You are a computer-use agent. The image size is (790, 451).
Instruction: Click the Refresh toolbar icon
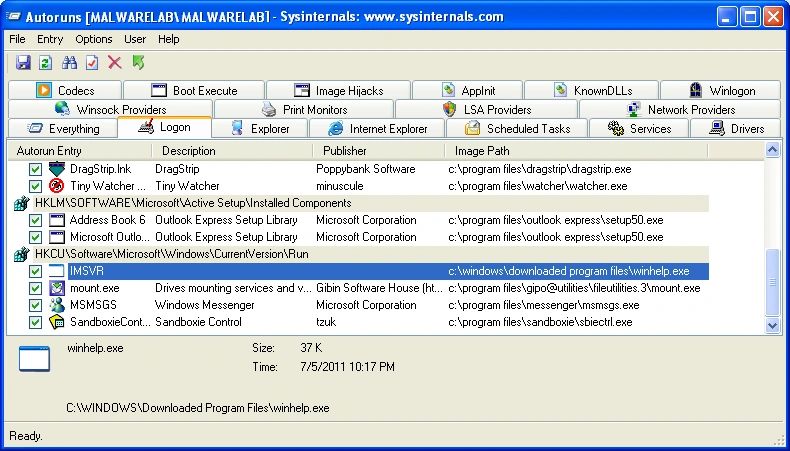click(x=46, y=63)
